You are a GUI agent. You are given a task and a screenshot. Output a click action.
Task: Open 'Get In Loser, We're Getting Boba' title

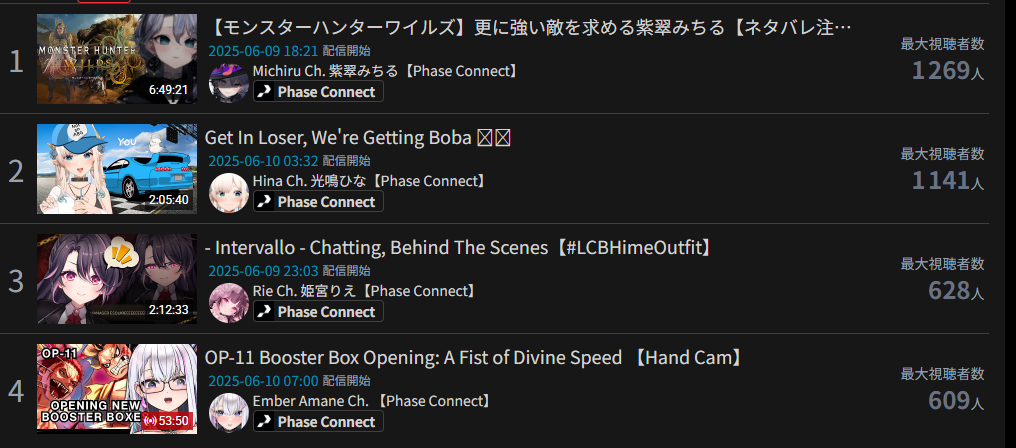(x=358, y=138)
